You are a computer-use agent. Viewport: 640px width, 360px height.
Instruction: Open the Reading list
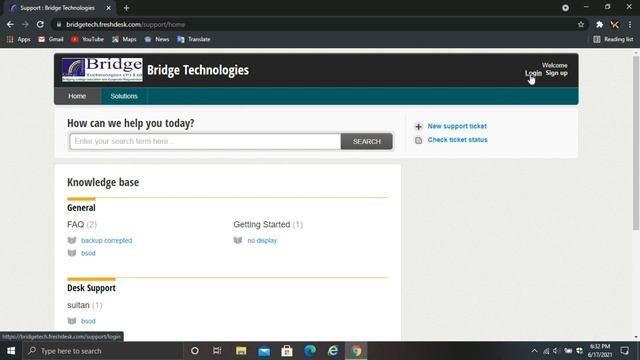point(613,39)
